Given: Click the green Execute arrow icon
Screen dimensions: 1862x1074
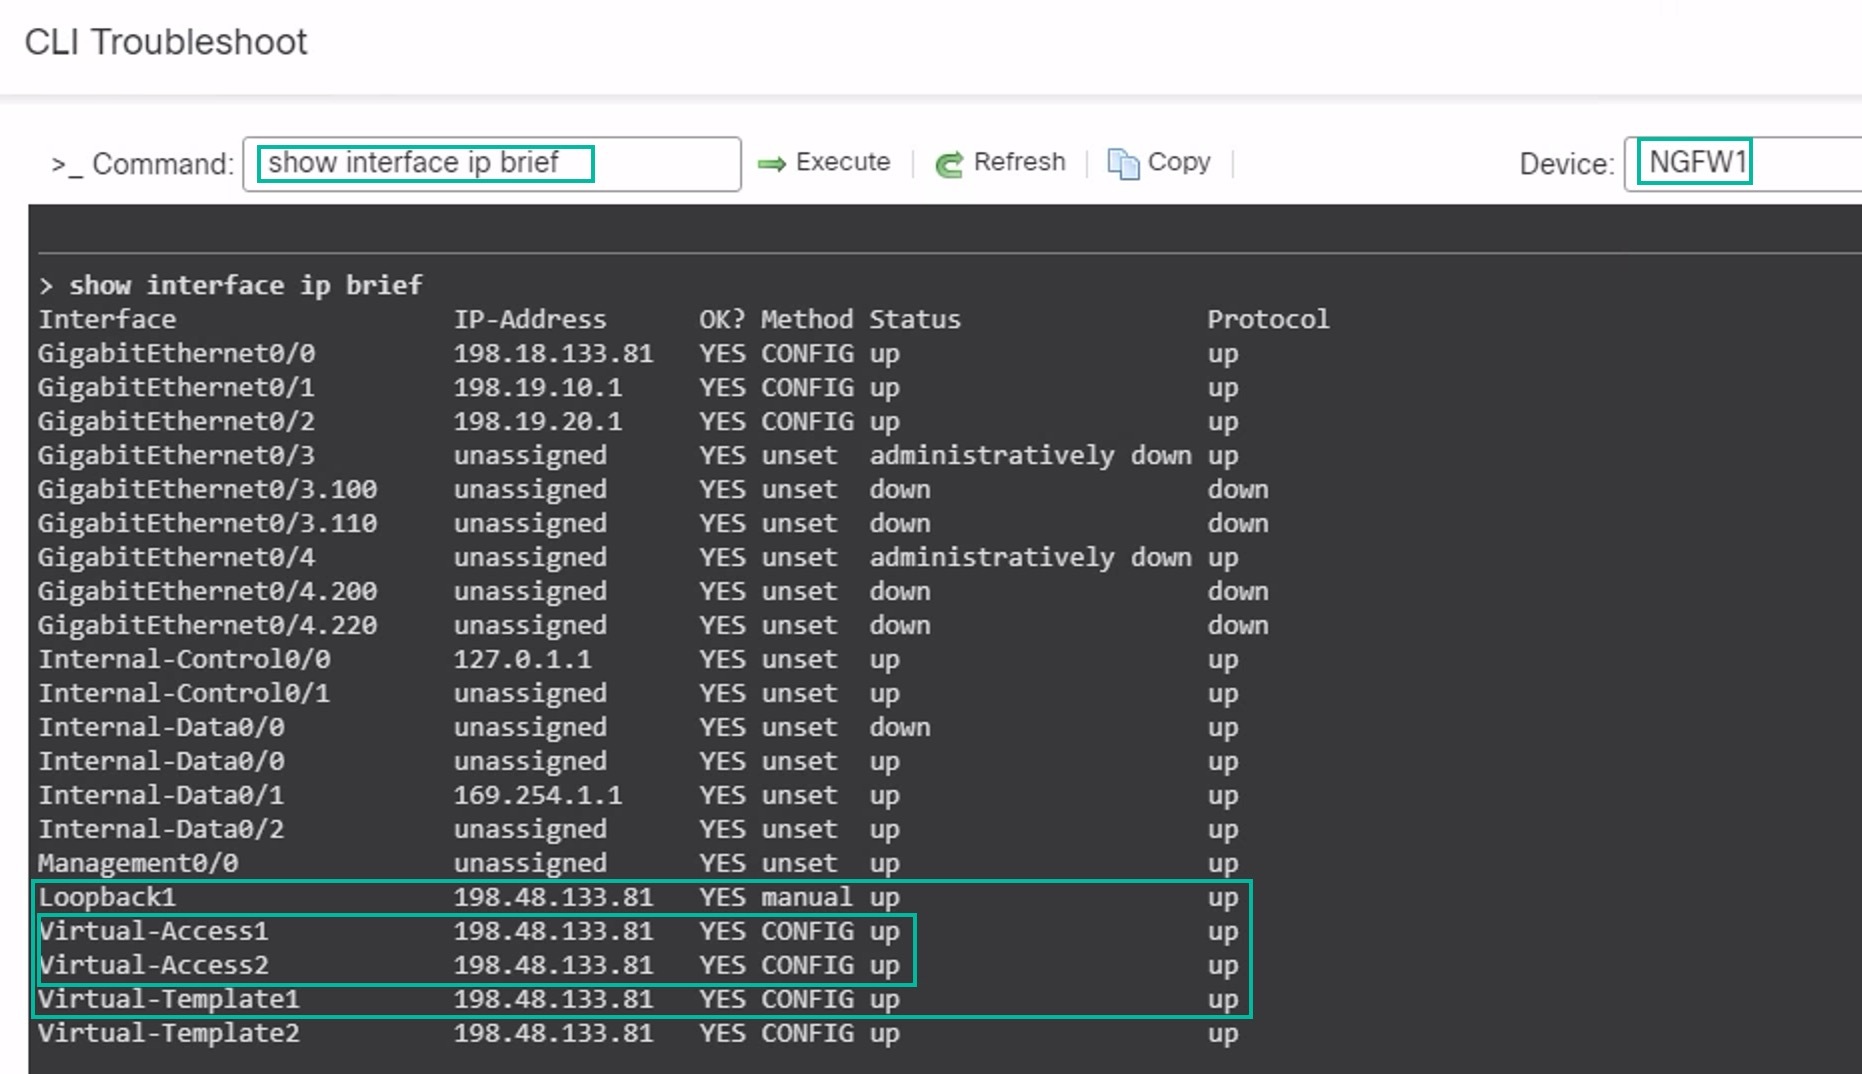Looking at the screenshot, I should tap(772, 162).
